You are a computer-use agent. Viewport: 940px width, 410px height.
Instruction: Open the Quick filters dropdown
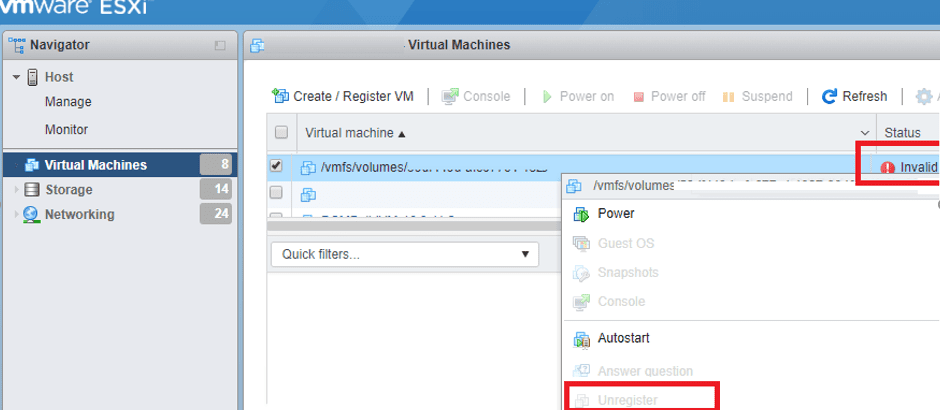404,254
